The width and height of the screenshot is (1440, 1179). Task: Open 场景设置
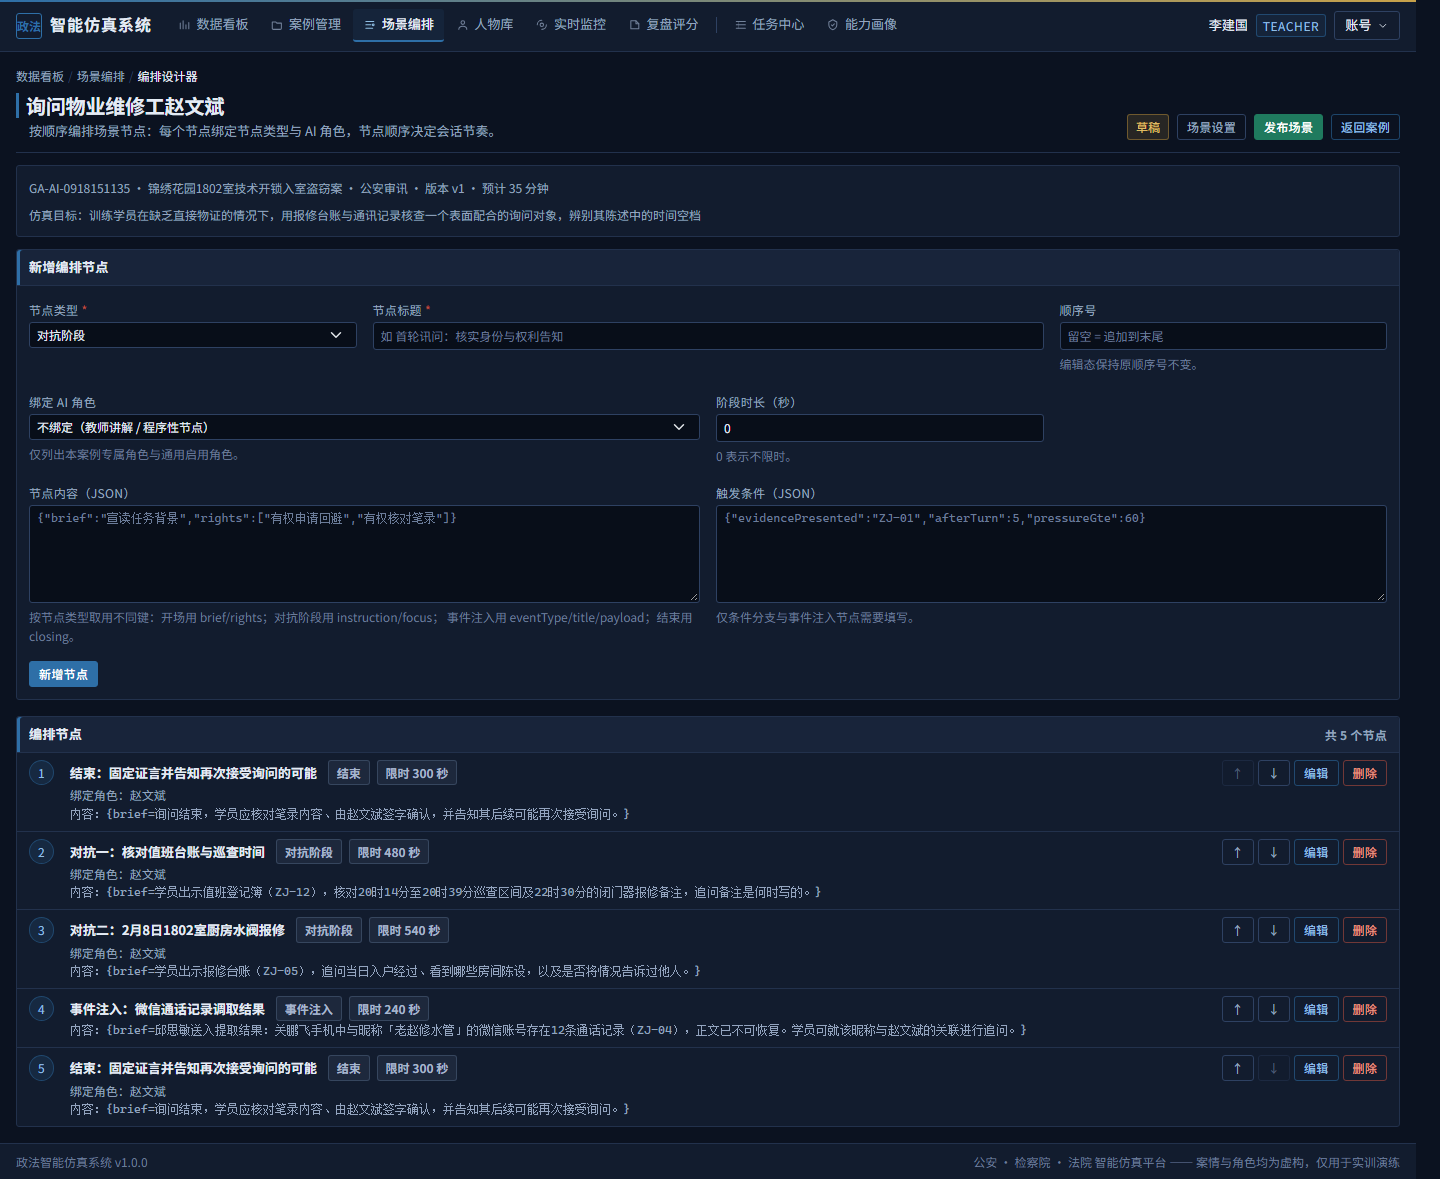[x=1211, y=127]
